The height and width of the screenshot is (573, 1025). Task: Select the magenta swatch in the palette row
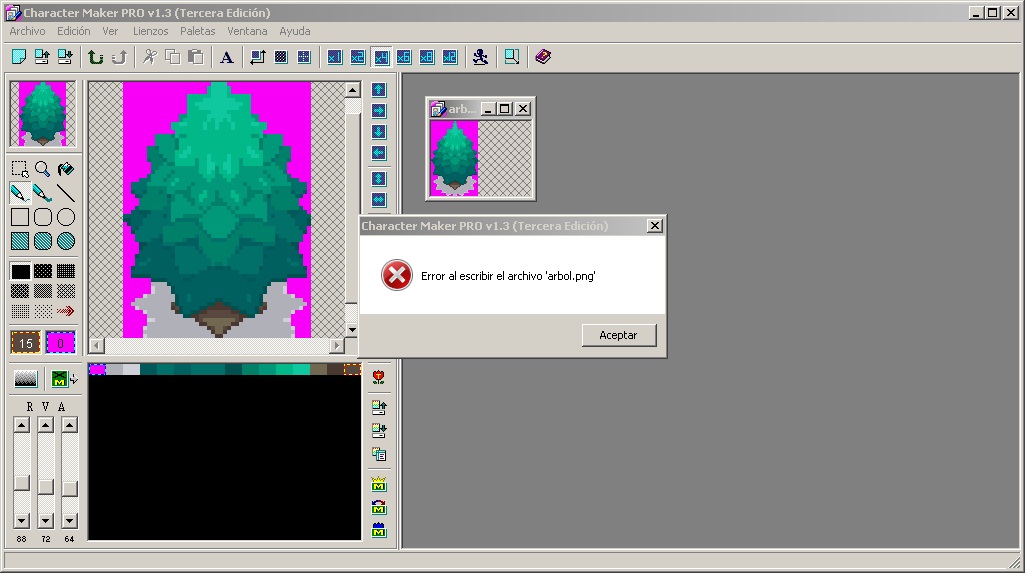[x=97, y=370]
